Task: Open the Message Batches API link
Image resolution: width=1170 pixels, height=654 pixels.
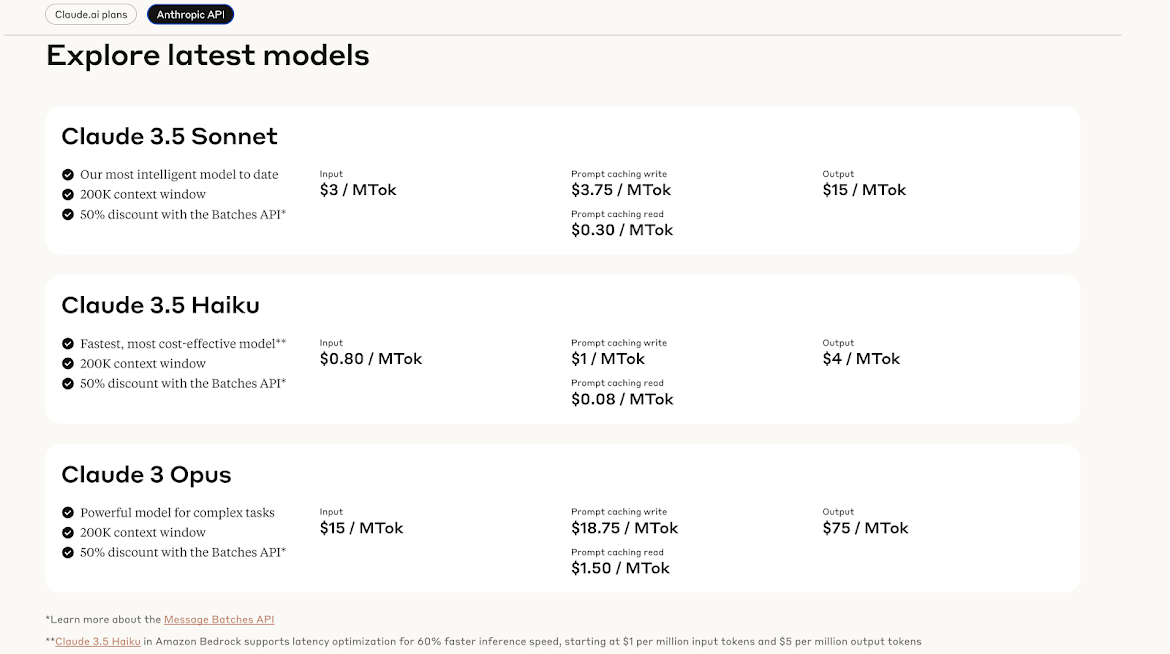Action: click(x=219, y=620)
